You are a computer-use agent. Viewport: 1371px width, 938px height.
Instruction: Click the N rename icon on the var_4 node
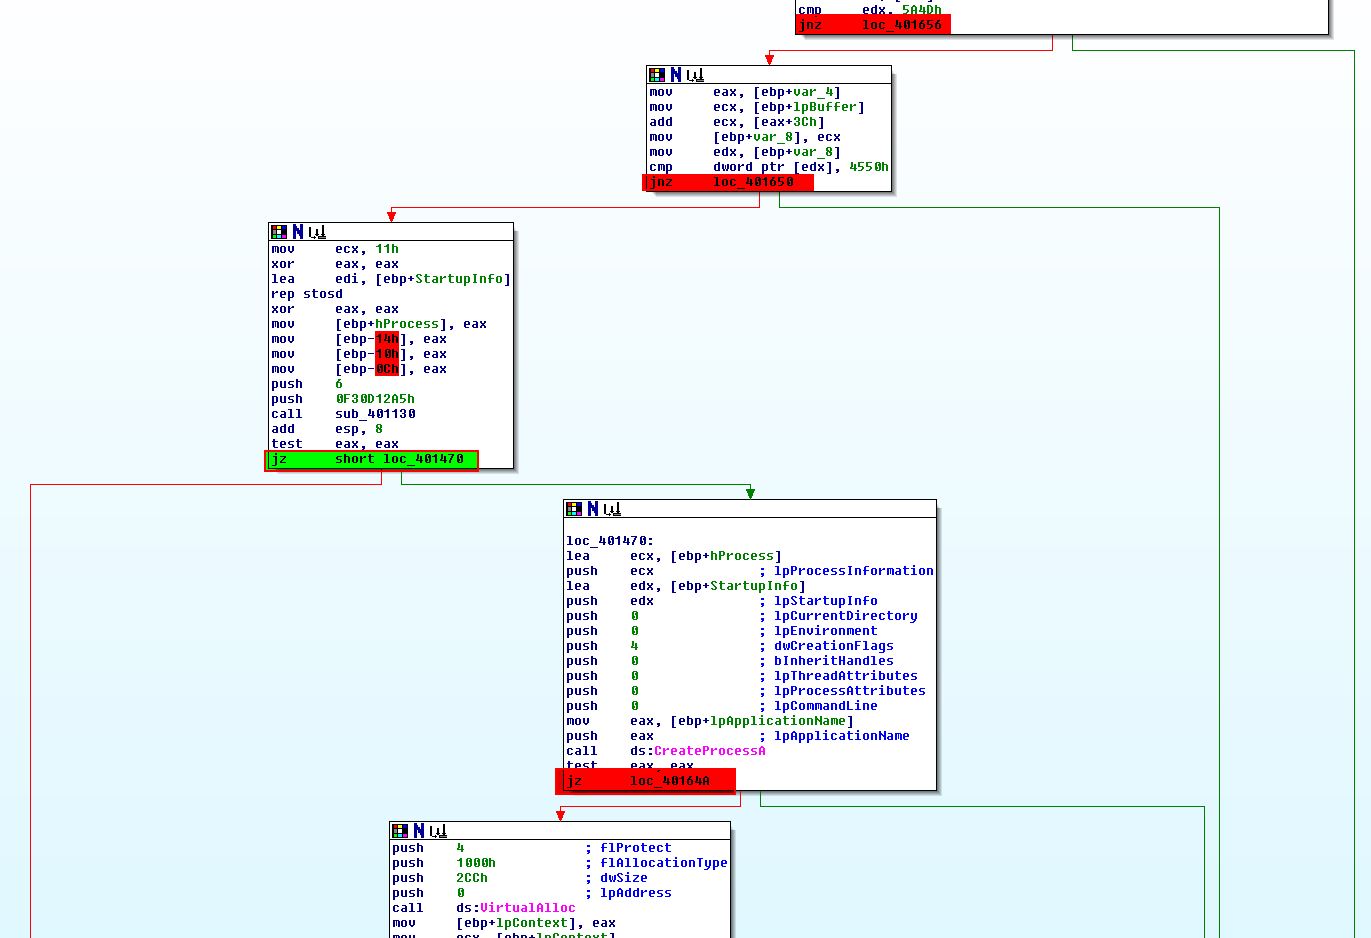tap(676, 75)
